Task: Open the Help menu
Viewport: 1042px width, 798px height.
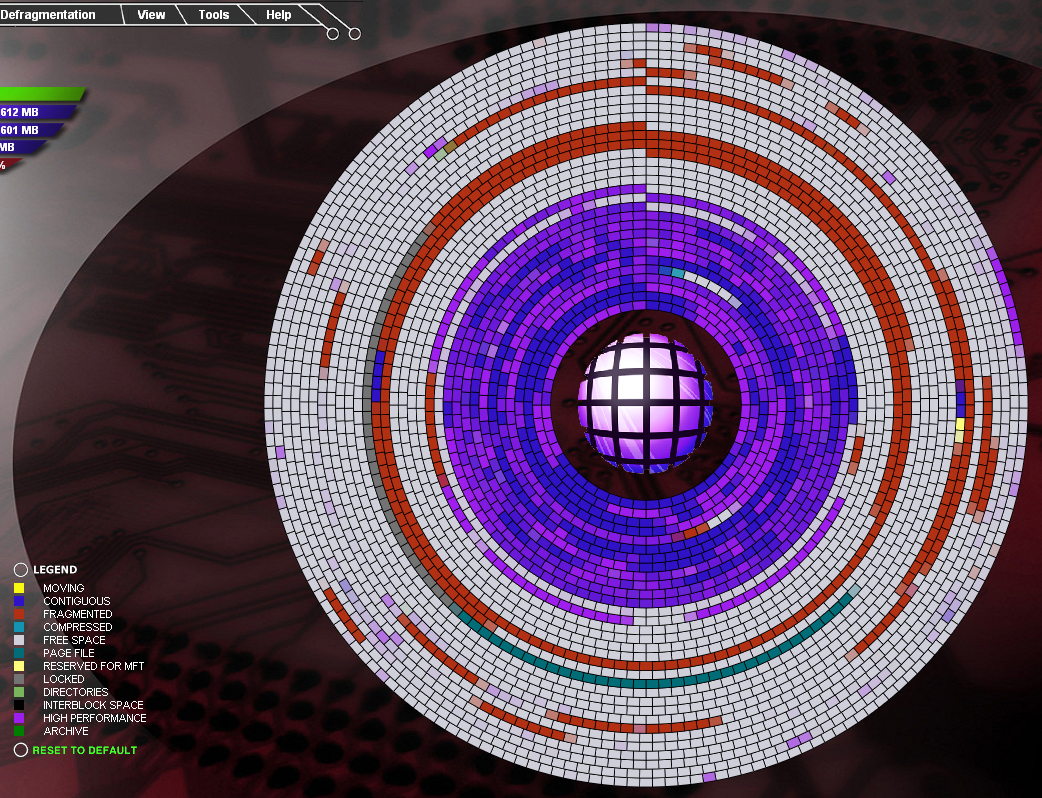Action: [x=278, y=15]
